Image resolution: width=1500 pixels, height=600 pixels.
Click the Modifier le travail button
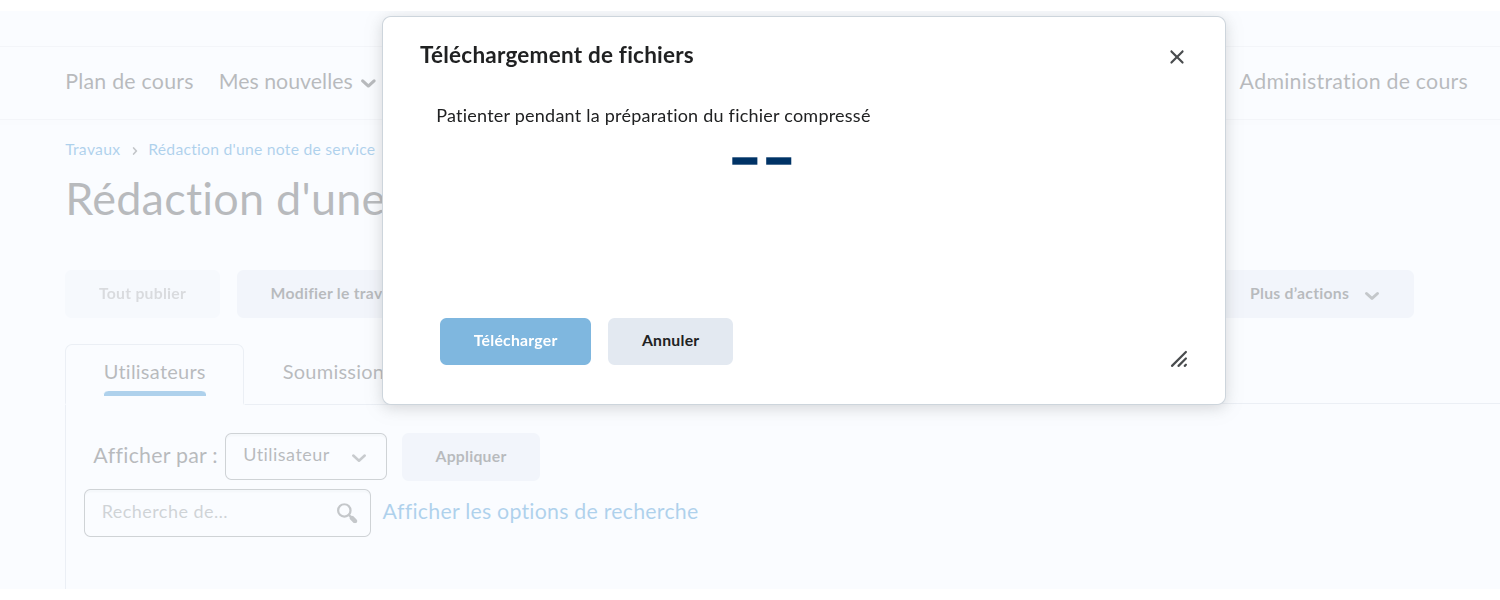click(x=310, y=294)
